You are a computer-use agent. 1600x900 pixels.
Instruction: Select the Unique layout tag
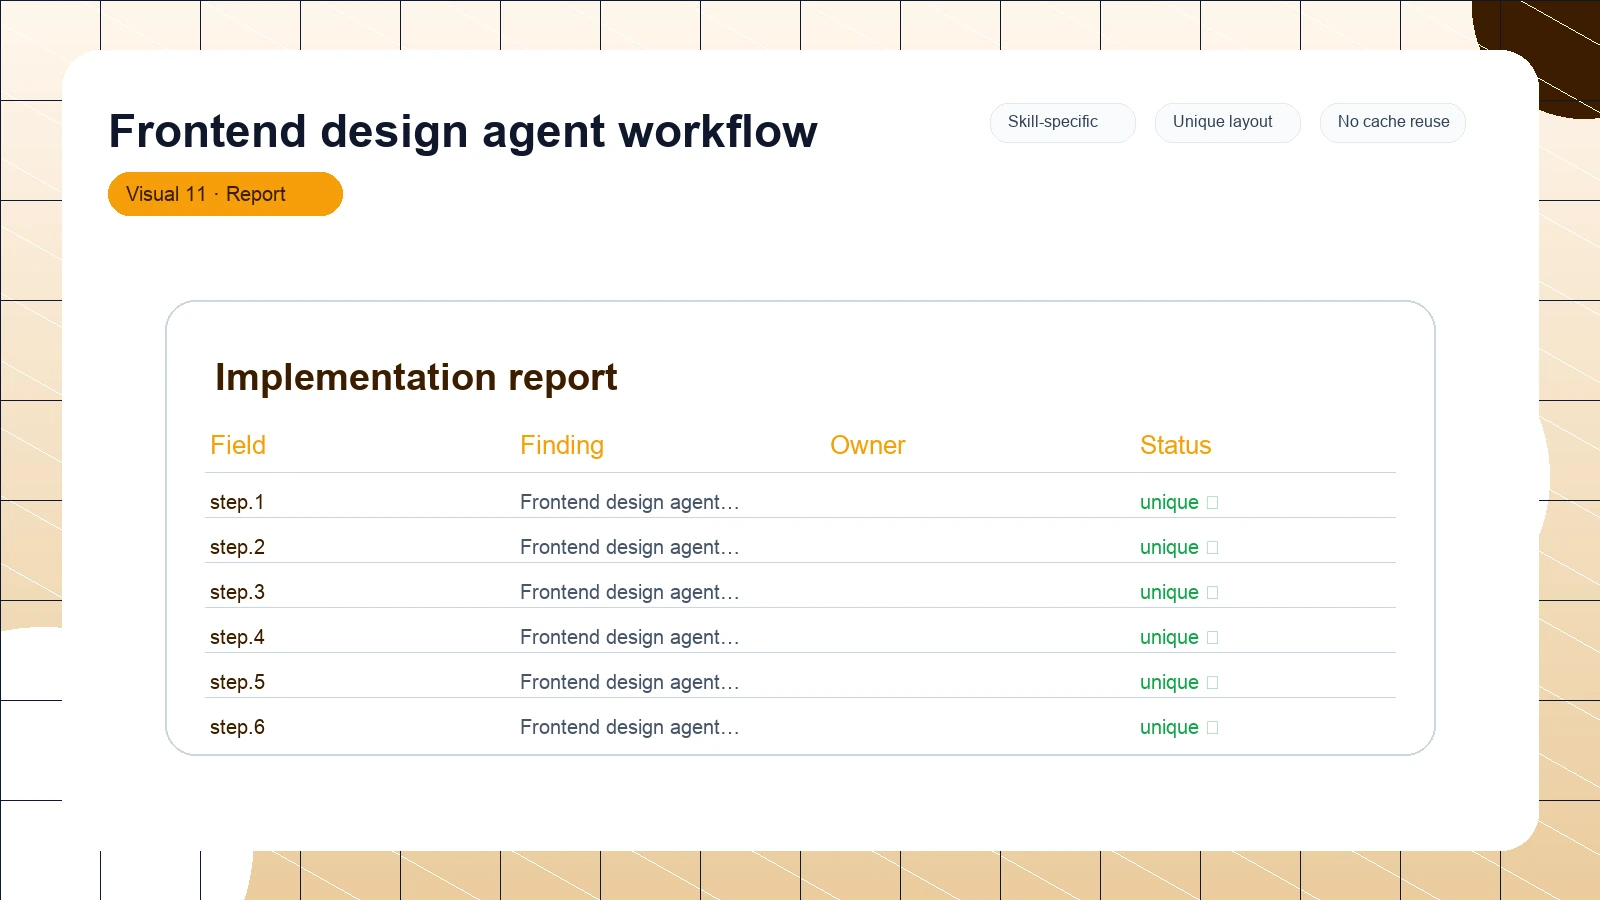[x=1227, y=122]
